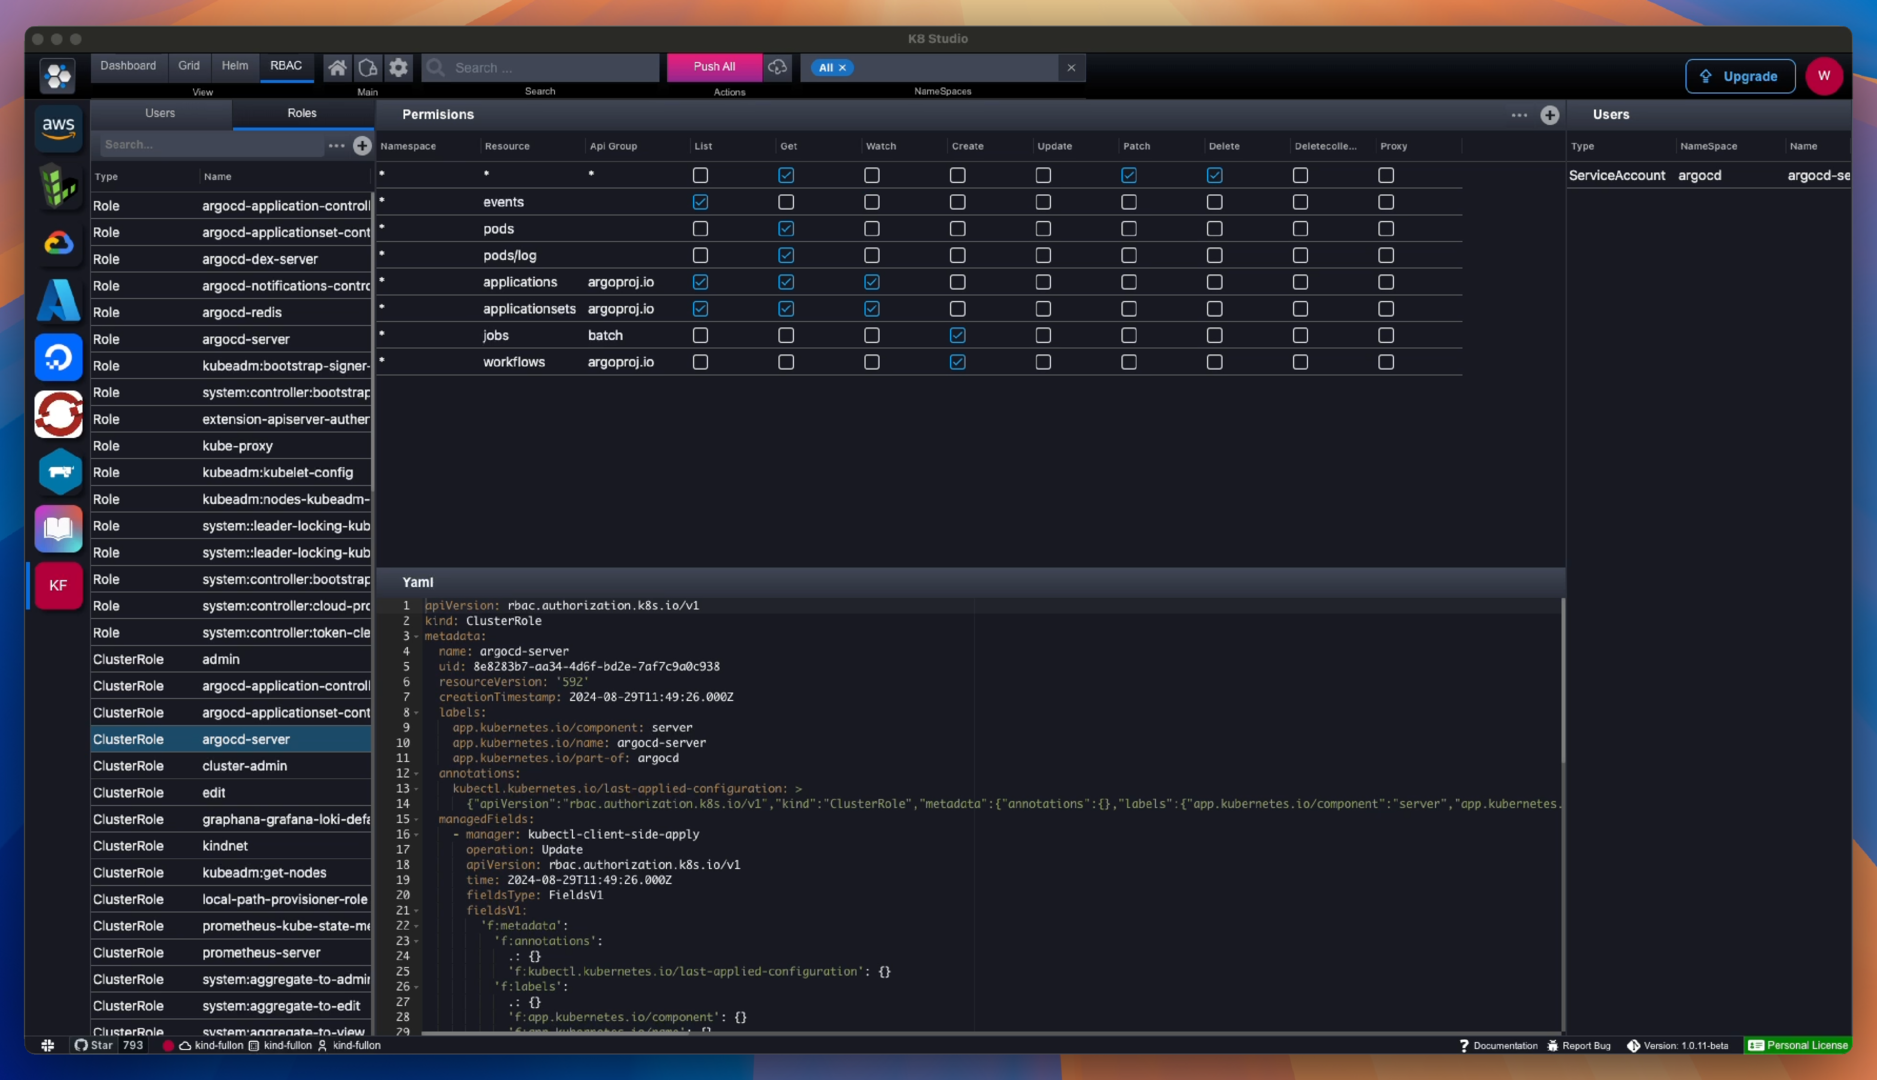Collapse the annotations fold at YAML line 12

coord(417,774)
